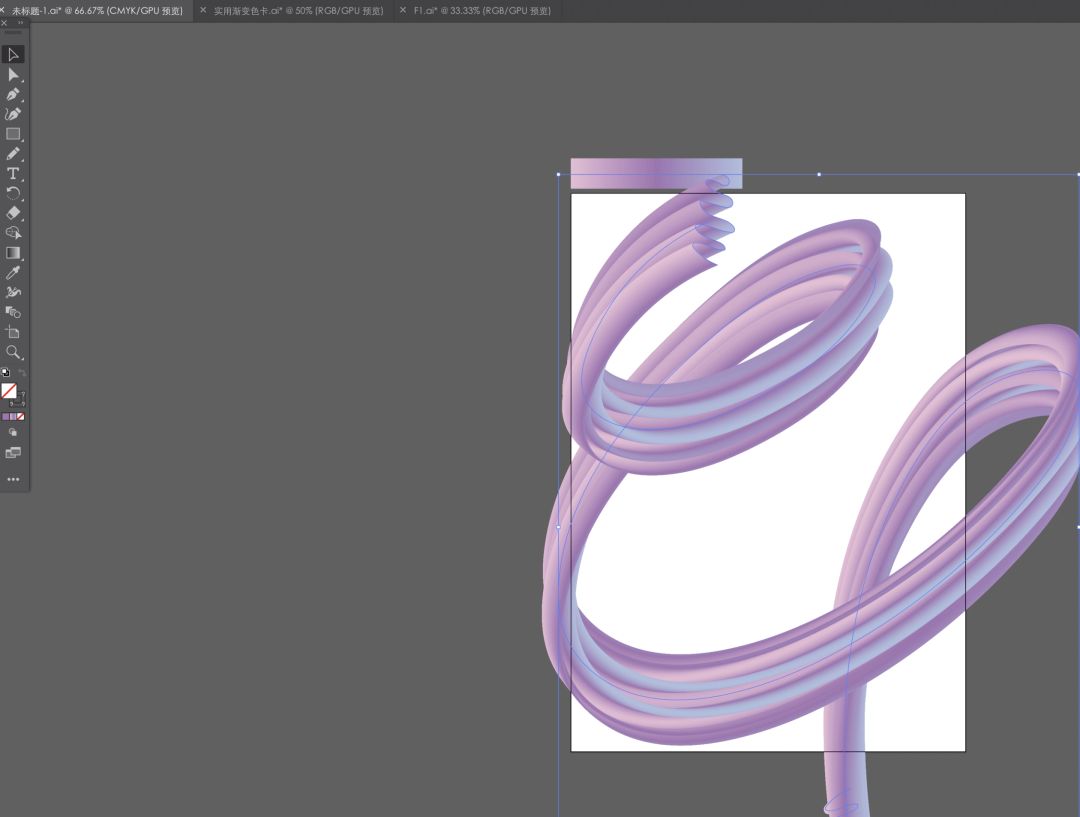1080x817 pixels.
Task: Select the Artboard tool
Action: click(13, 332)
